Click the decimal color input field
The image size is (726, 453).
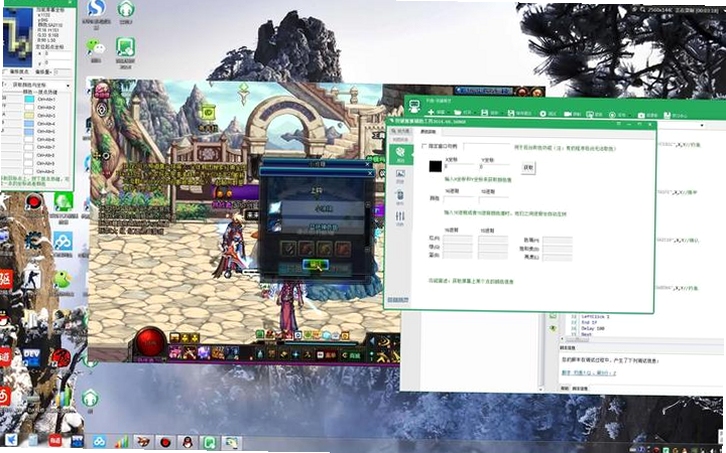(494, 200)
